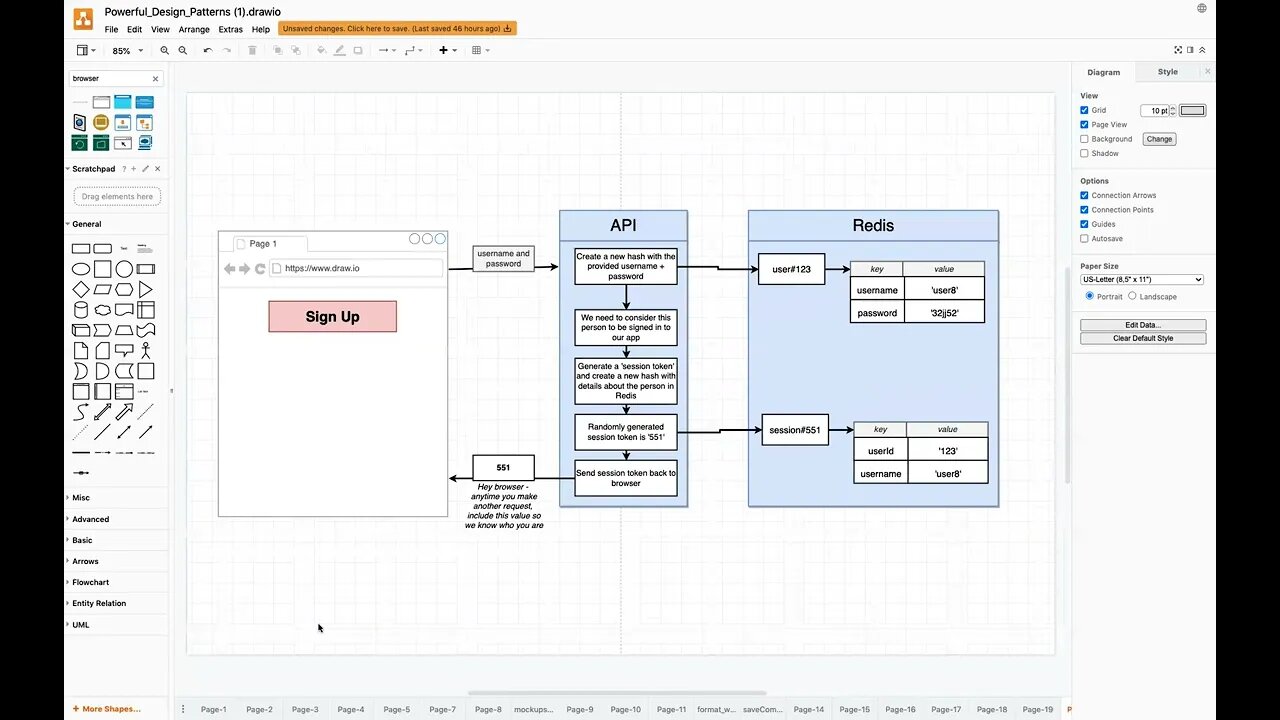Open the Connection arrow style dropdown
Image resolution: width=1280 pixels, height=720 pixels.
pyautogui.click(x=386, y=50)
